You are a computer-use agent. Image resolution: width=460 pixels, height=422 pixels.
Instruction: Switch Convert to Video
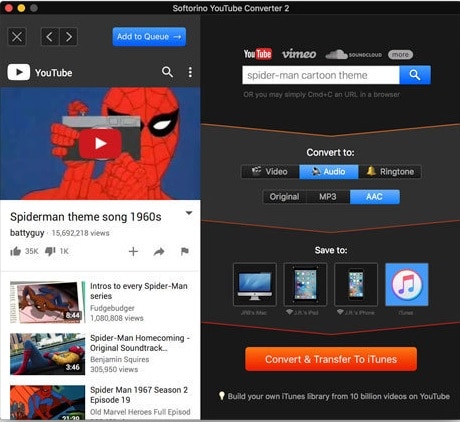coord(270,172)
